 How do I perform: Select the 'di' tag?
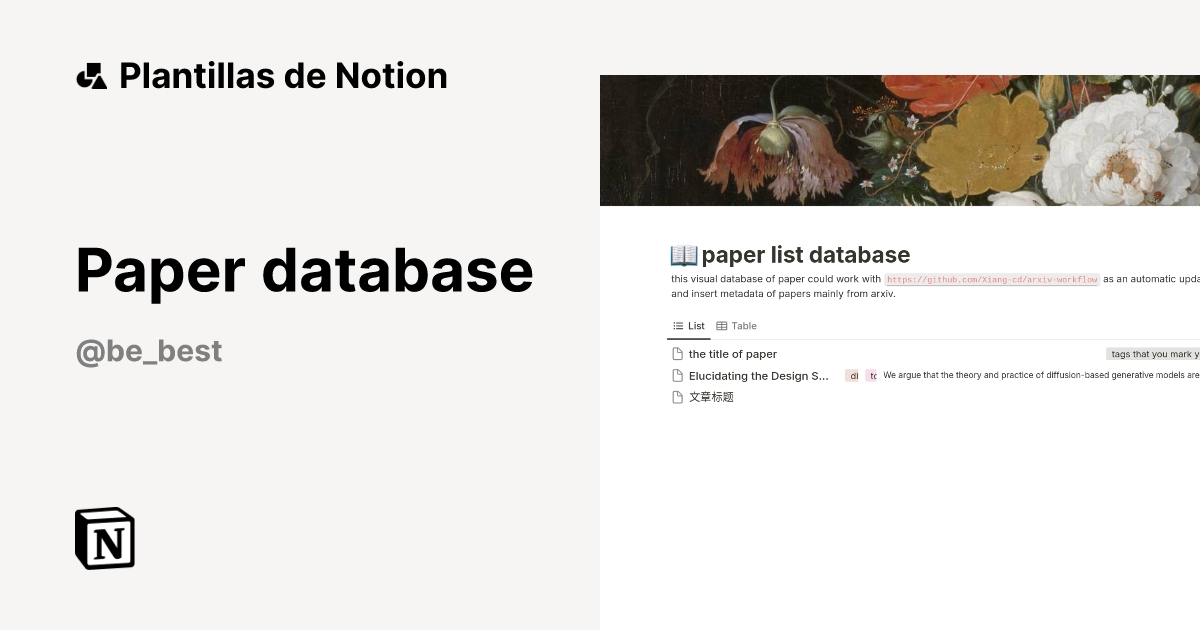(x=854, y=375)
